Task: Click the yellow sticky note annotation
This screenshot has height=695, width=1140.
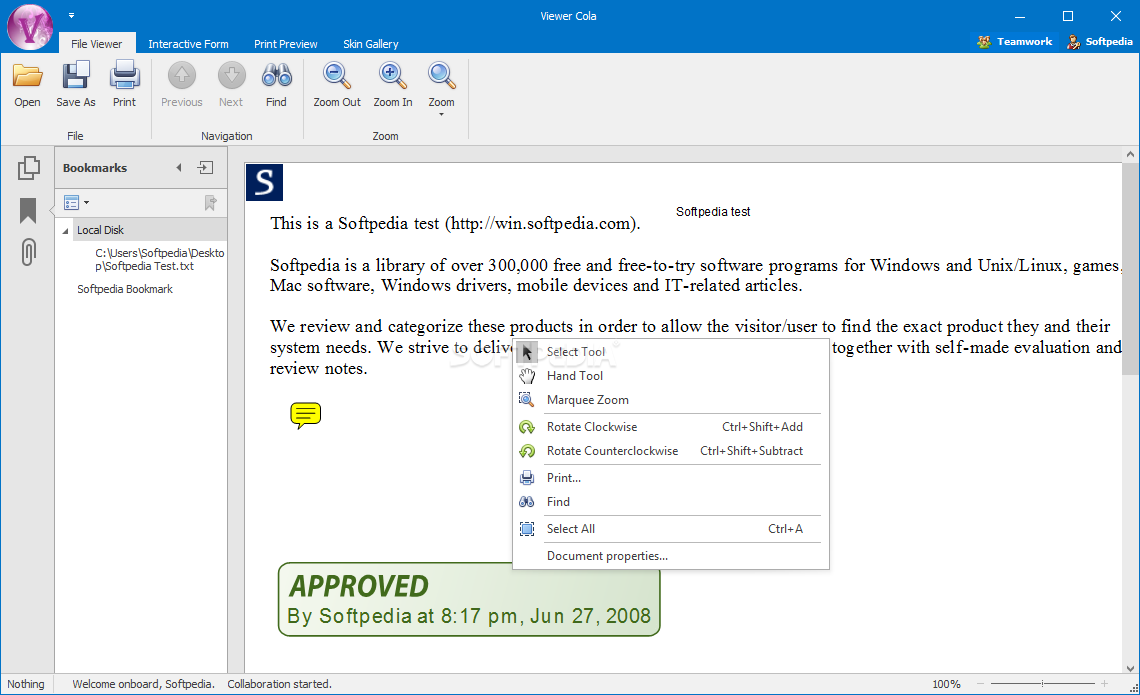Action: click(305, 415)
